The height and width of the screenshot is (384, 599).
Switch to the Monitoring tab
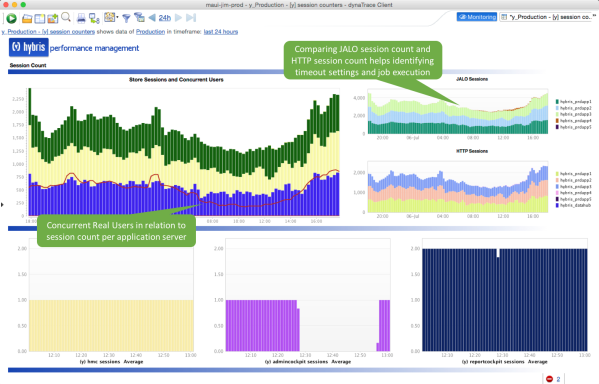(x=477, y=17)
